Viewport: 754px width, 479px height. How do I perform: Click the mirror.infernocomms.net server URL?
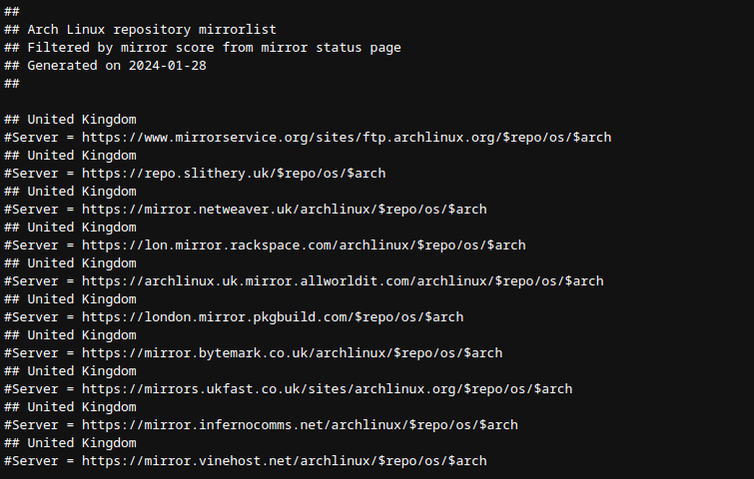300,425
